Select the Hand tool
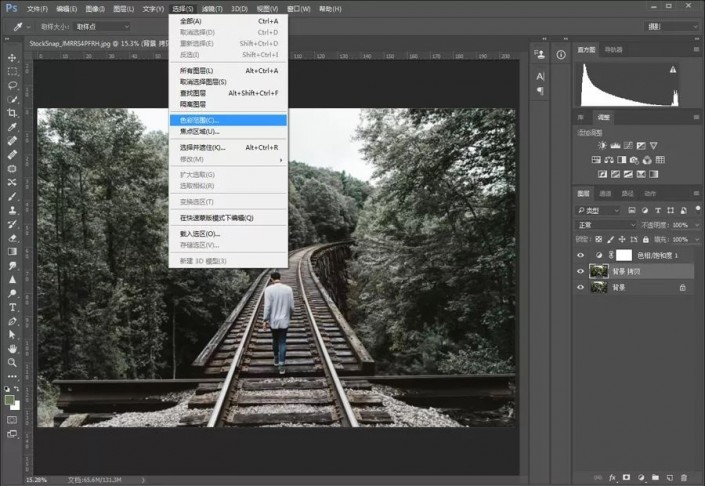The height and width of the screenshot is (486, 705). 12,348
